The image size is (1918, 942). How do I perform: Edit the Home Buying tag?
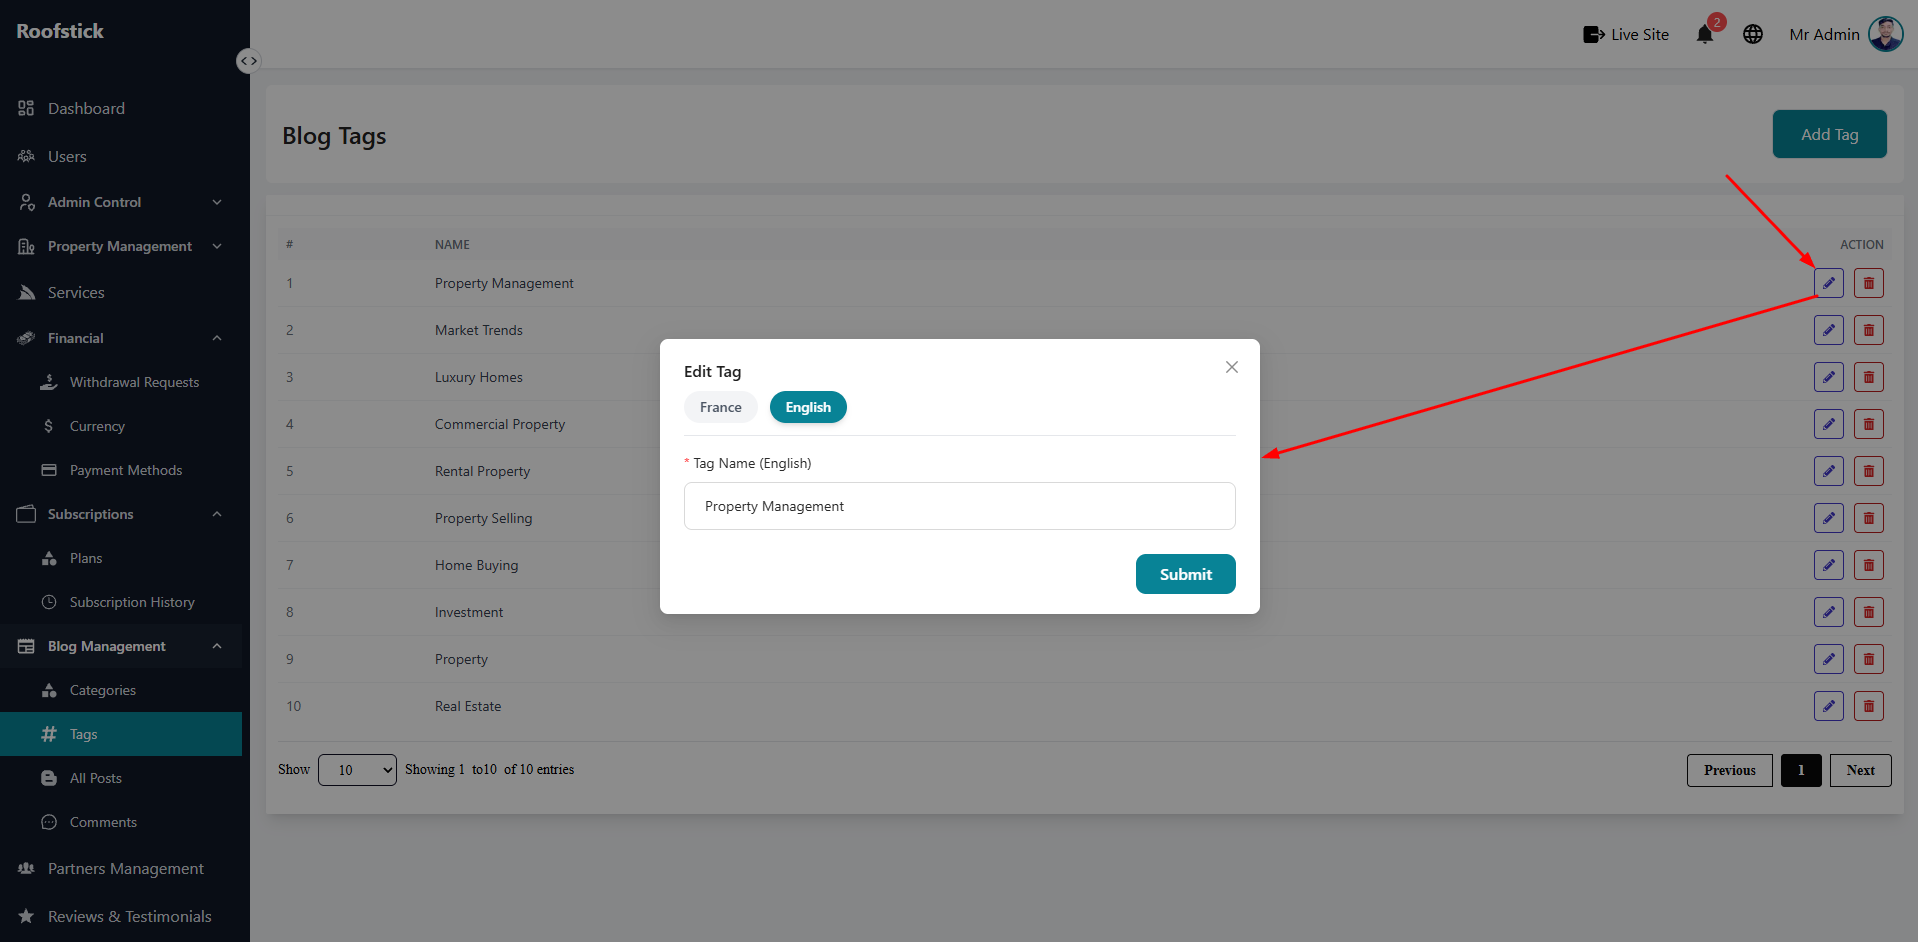point(1828,565)
